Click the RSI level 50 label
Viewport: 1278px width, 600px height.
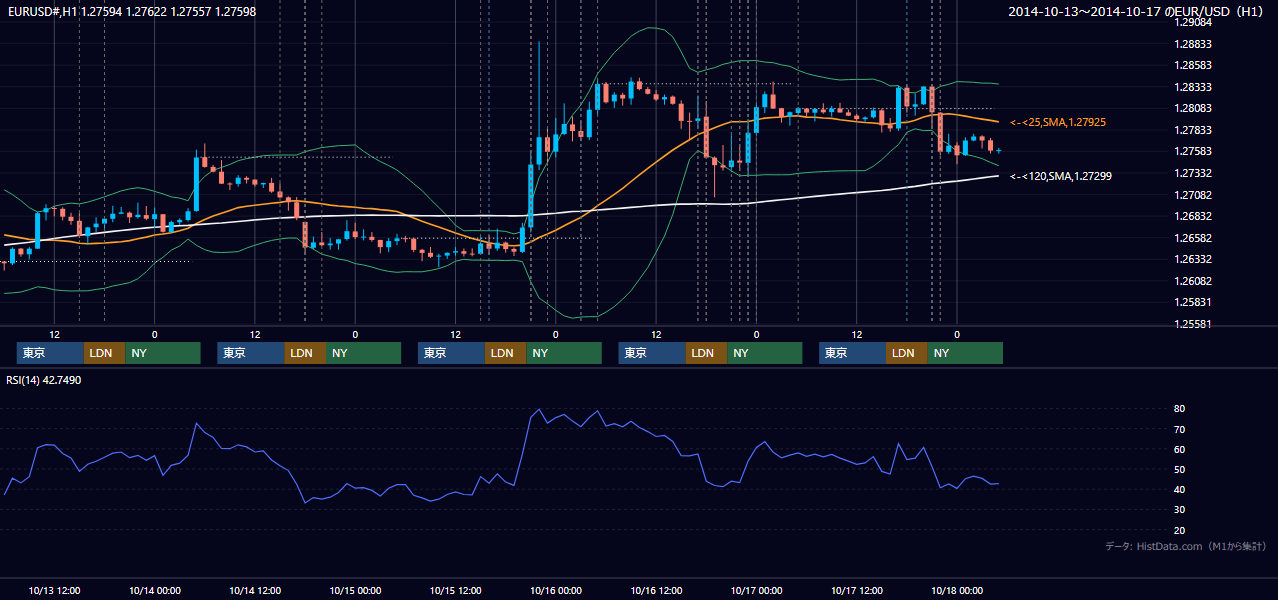pos(1180,470)
